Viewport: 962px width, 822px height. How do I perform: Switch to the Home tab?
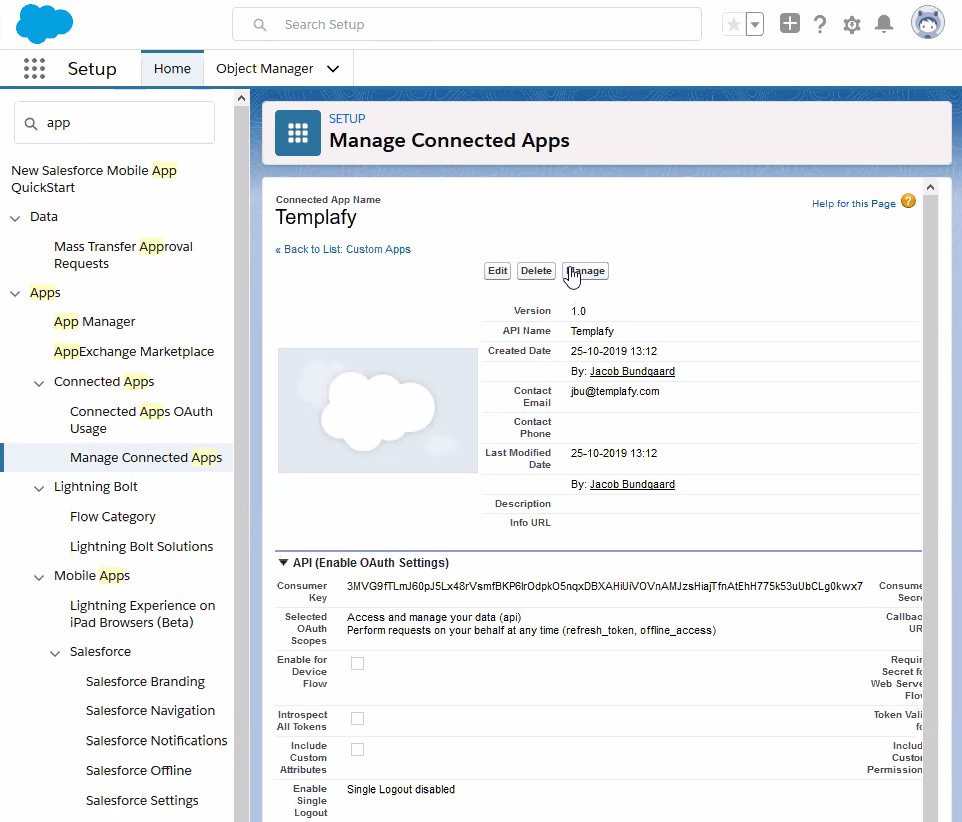pos(172,69)
